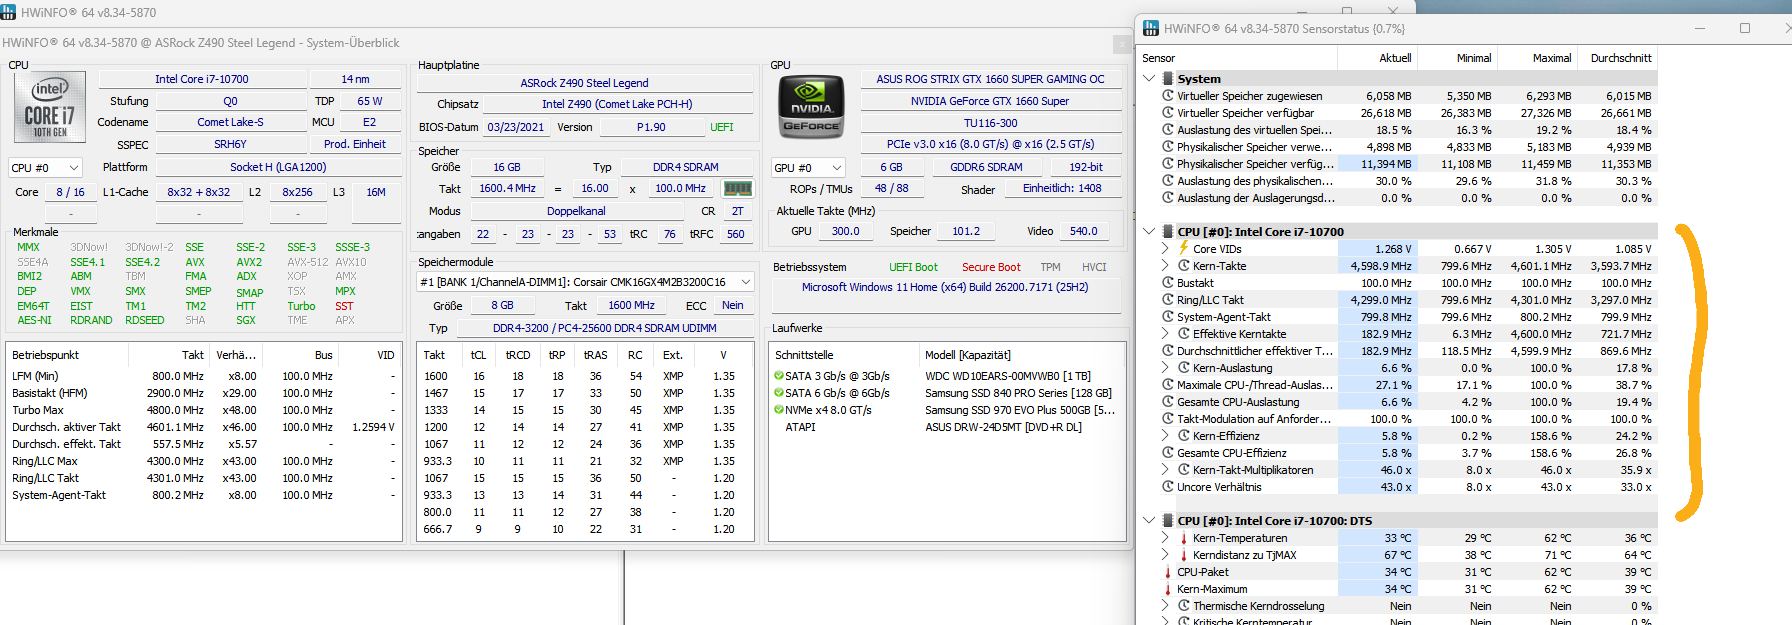
Task: Select the WDC WD10EARS-00MVWB0 drive entry
Action: [945, 376]
